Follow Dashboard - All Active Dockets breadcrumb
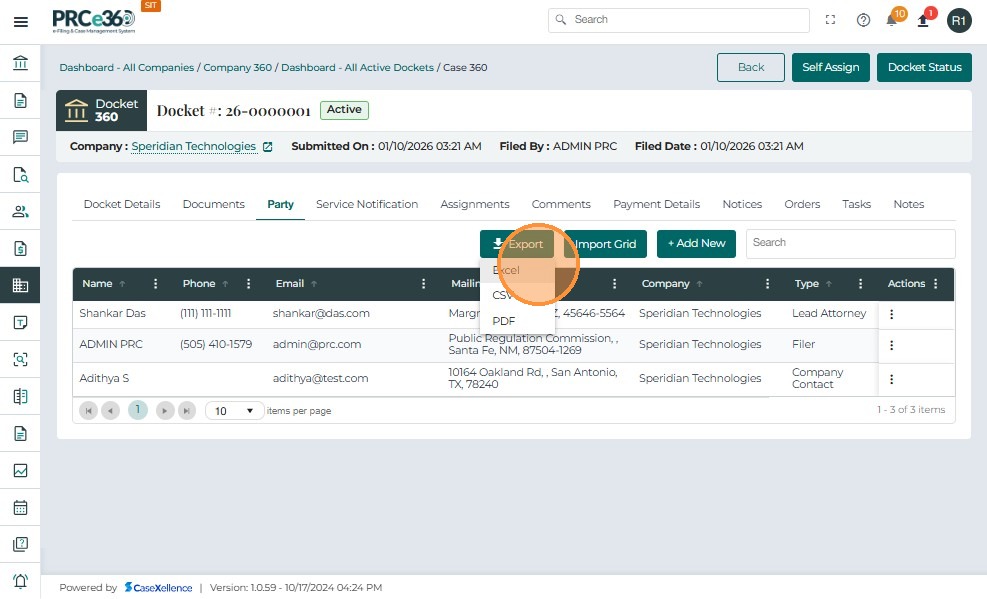Viewport: 987px width, 599px height. [358, 67]
